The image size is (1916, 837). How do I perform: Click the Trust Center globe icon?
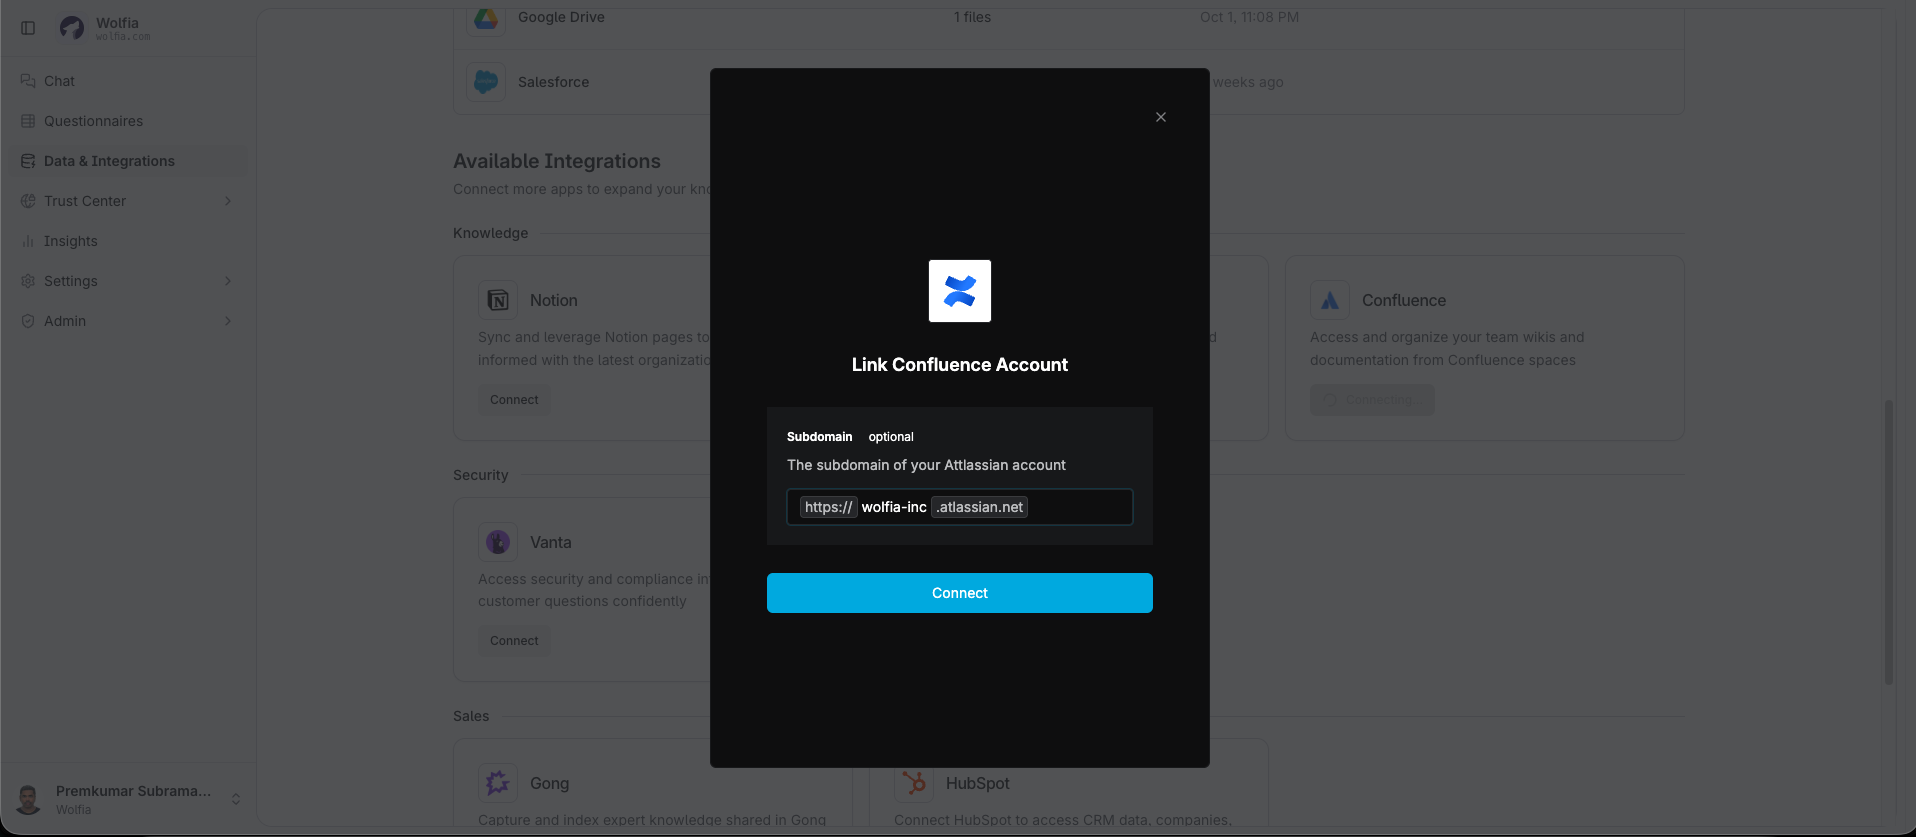click(x=28, y=201)
